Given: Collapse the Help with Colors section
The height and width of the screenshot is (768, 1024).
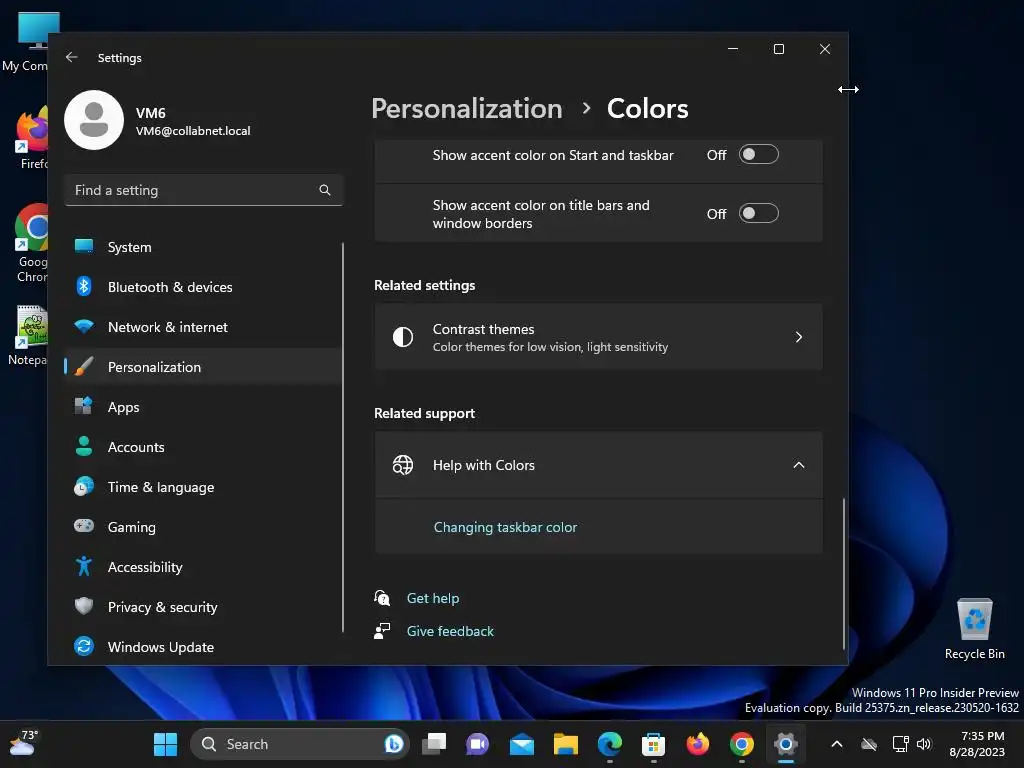Looking at the screenshot, I should [798, 465].
